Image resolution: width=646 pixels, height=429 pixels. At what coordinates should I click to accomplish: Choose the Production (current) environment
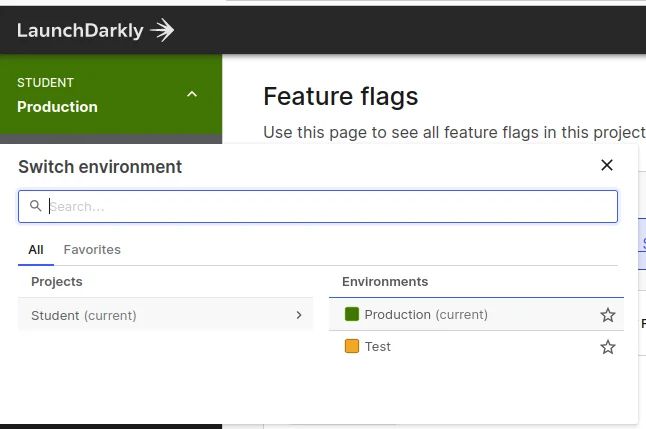476,315
